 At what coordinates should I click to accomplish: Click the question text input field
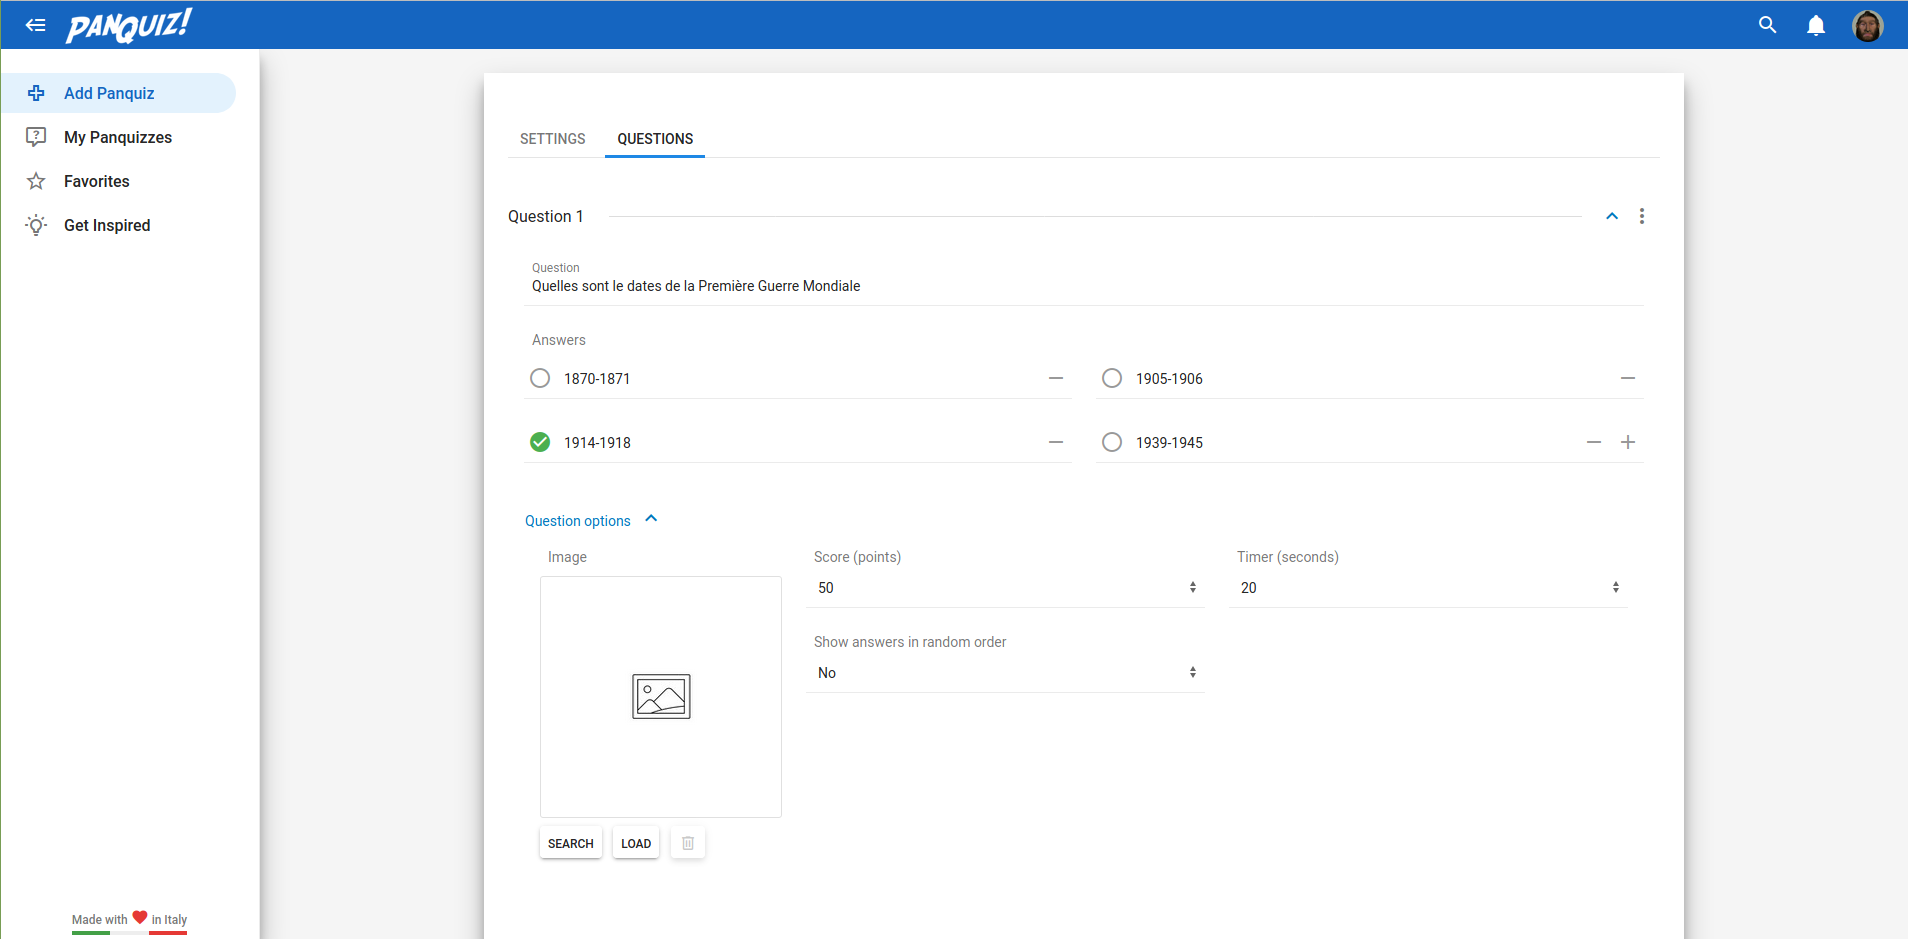point(1085,286)
